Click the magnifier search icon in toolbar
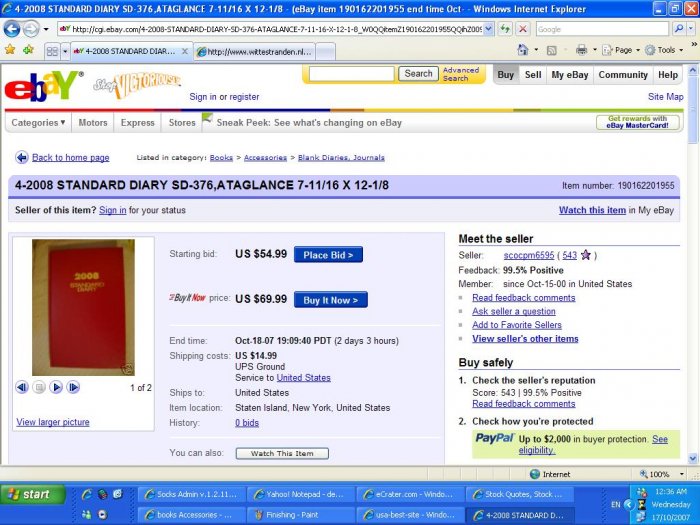 point(679,29)
